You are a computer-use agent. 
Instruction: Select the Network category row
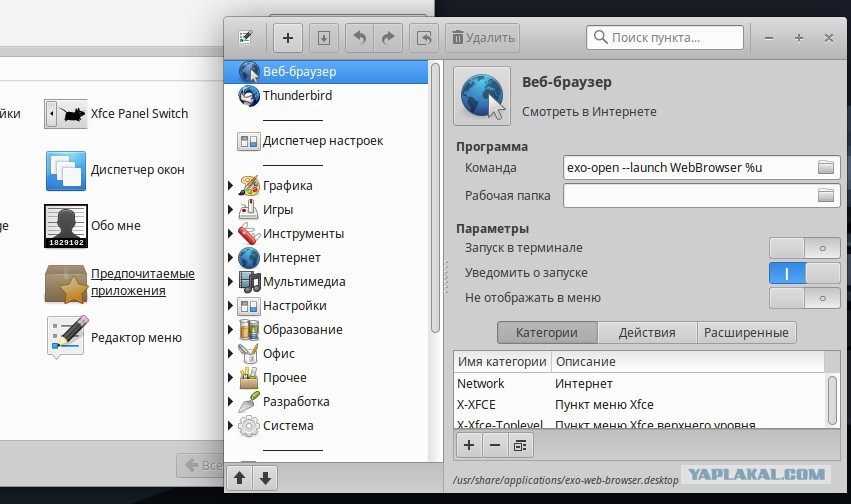(x=639, y=384)
